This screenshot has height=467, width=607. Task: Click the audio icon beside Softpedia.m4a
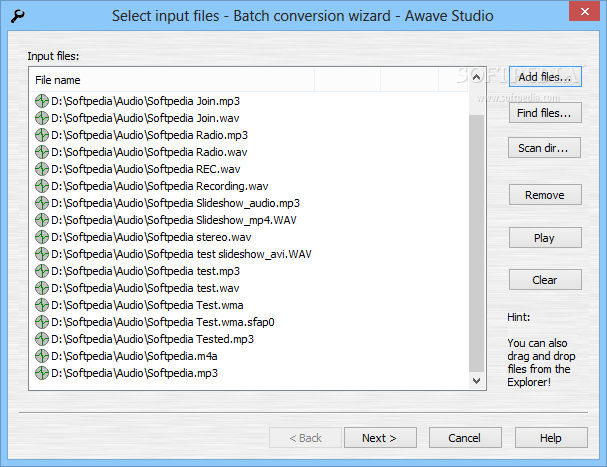pos(41,356)
